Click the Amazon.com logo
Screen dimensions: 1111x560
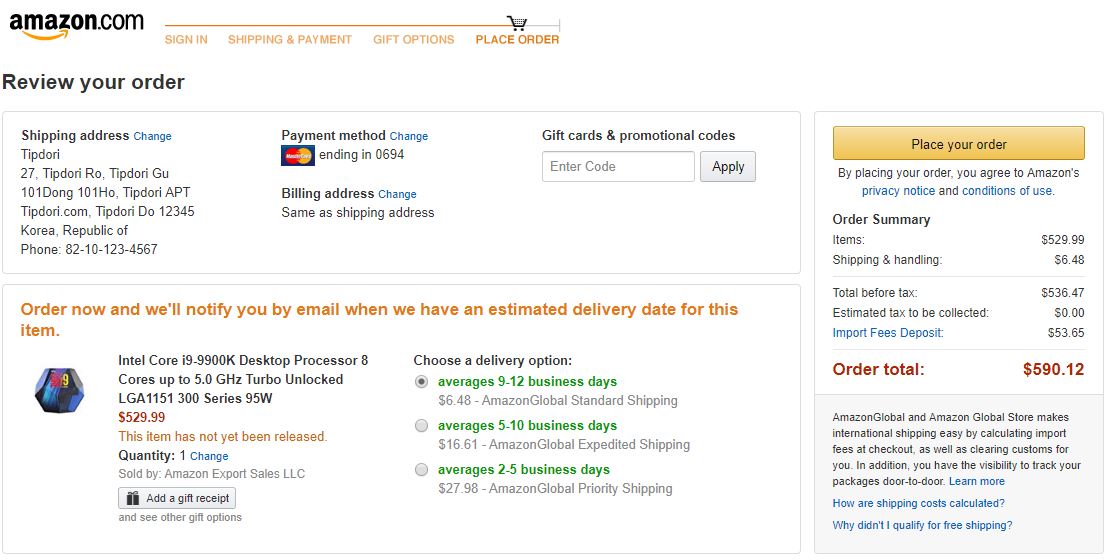coord(76,25)
